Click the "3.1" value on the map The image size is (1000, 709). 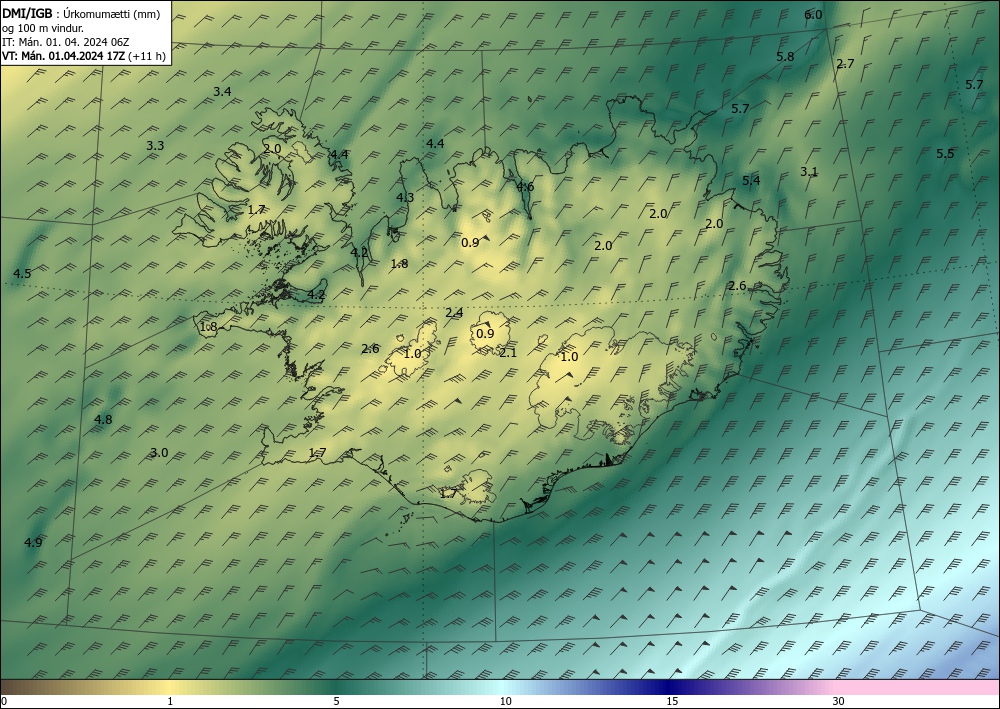809,172
